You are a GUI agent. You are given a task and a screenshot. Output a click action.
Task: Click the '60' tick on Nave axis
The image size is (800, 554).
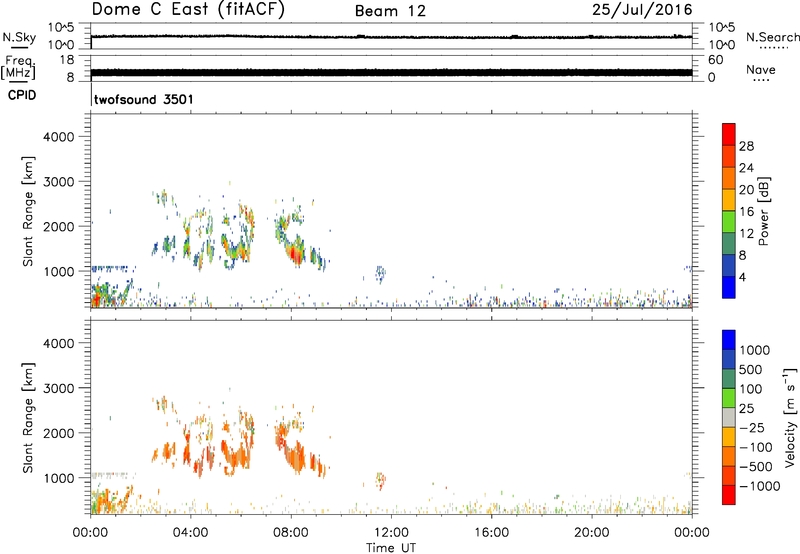coord(716,60)
